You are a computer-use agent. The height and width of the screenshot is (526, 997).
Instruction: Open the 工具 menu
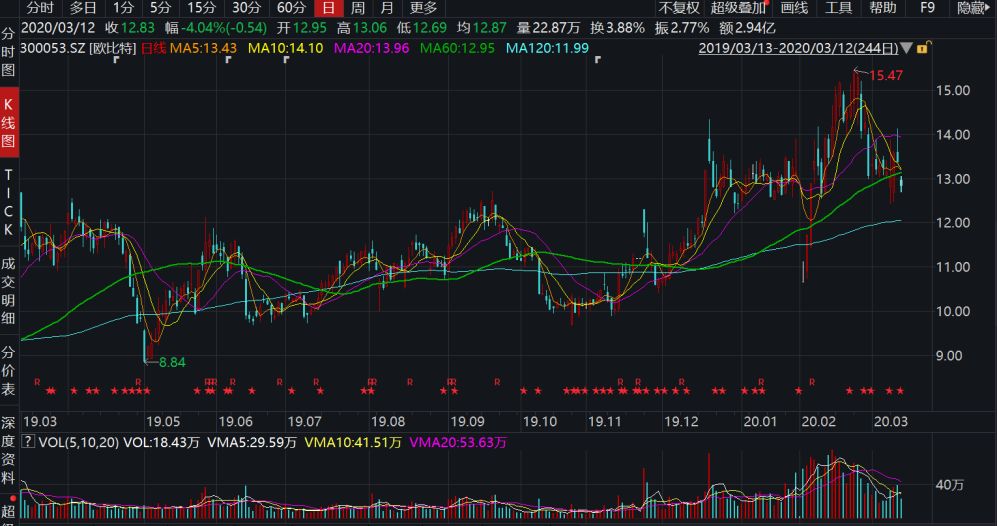tap(838, 8)
